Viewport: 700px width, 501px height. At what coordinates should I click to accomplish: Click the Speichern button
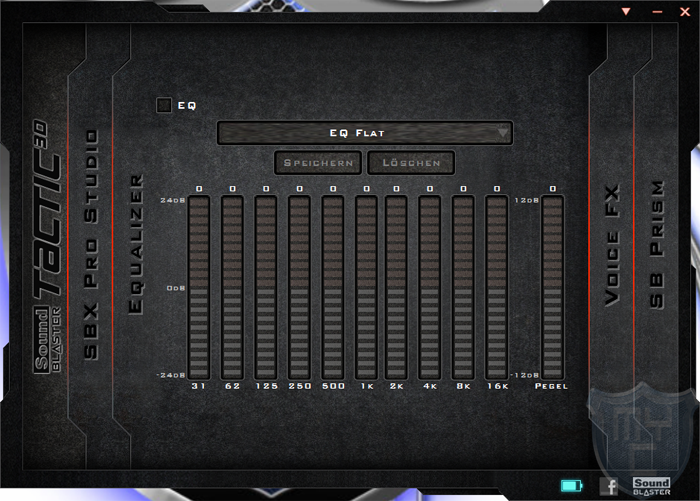(319, 163)
